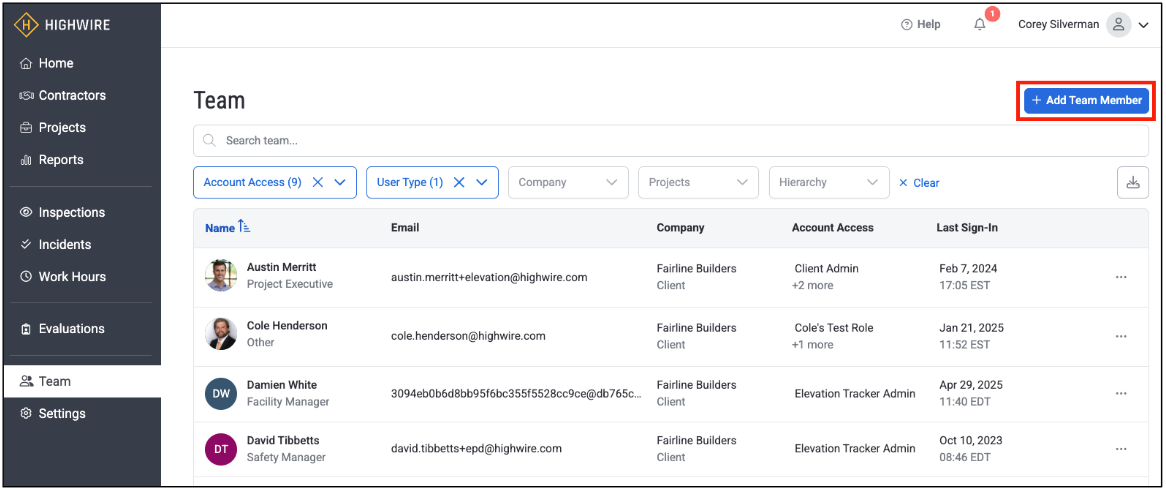Click the Highwire logo

[62, 25]
